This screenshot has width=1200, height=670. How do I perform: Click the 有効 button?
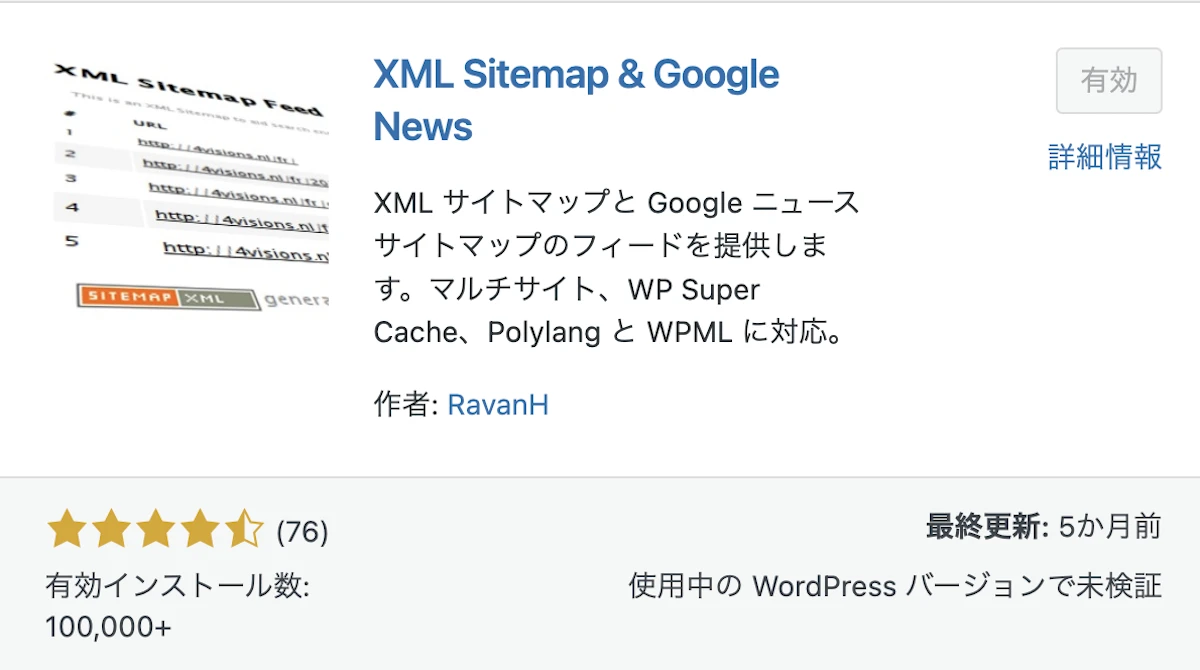tap(1109, 80)
